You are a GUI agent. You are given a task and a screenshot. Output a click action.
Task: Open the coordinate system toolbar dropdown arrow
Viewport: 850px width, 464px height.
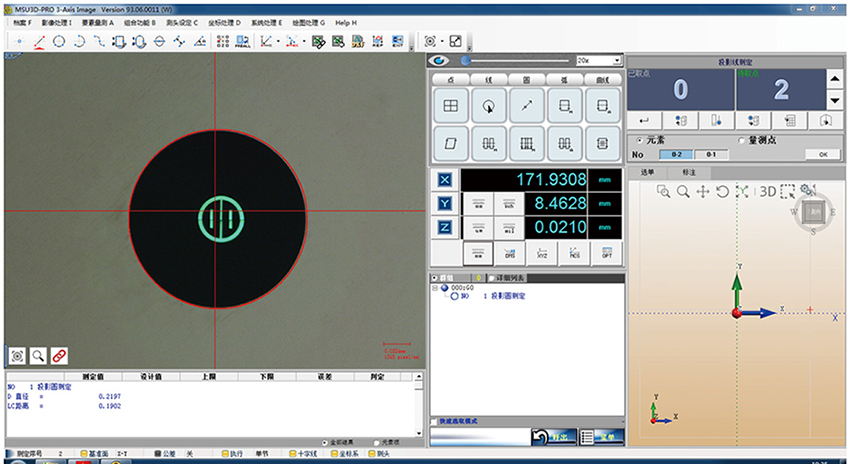(278, 42)
